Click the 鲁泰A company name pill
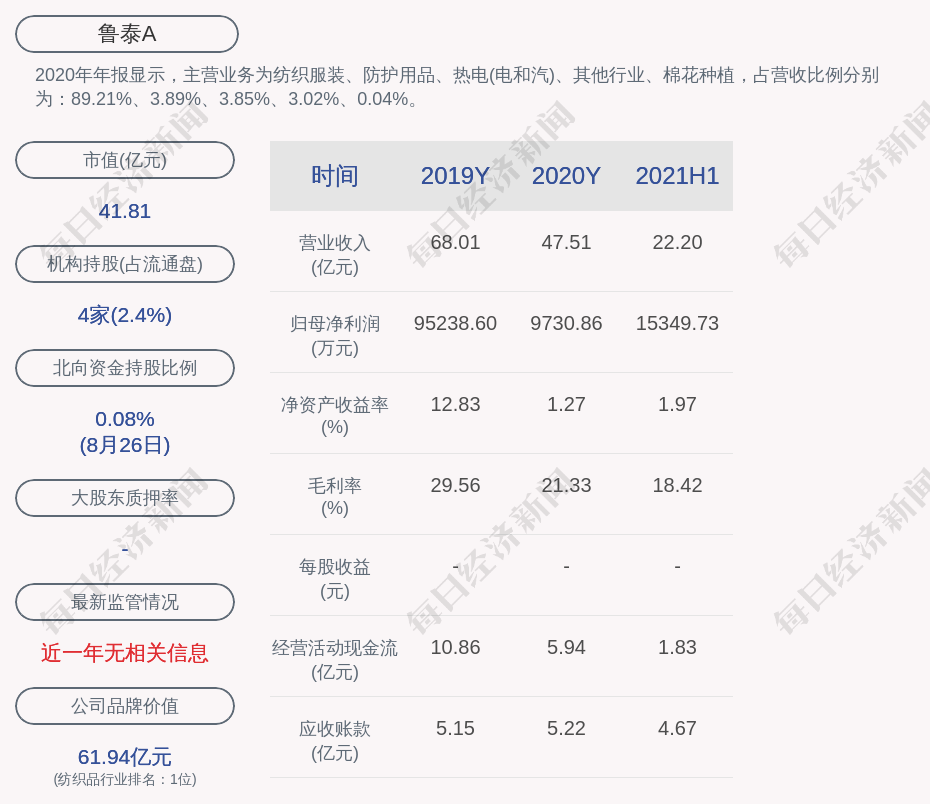Image resolution: width=930 pixels, height=804 pixels. (x=126, y=34)
